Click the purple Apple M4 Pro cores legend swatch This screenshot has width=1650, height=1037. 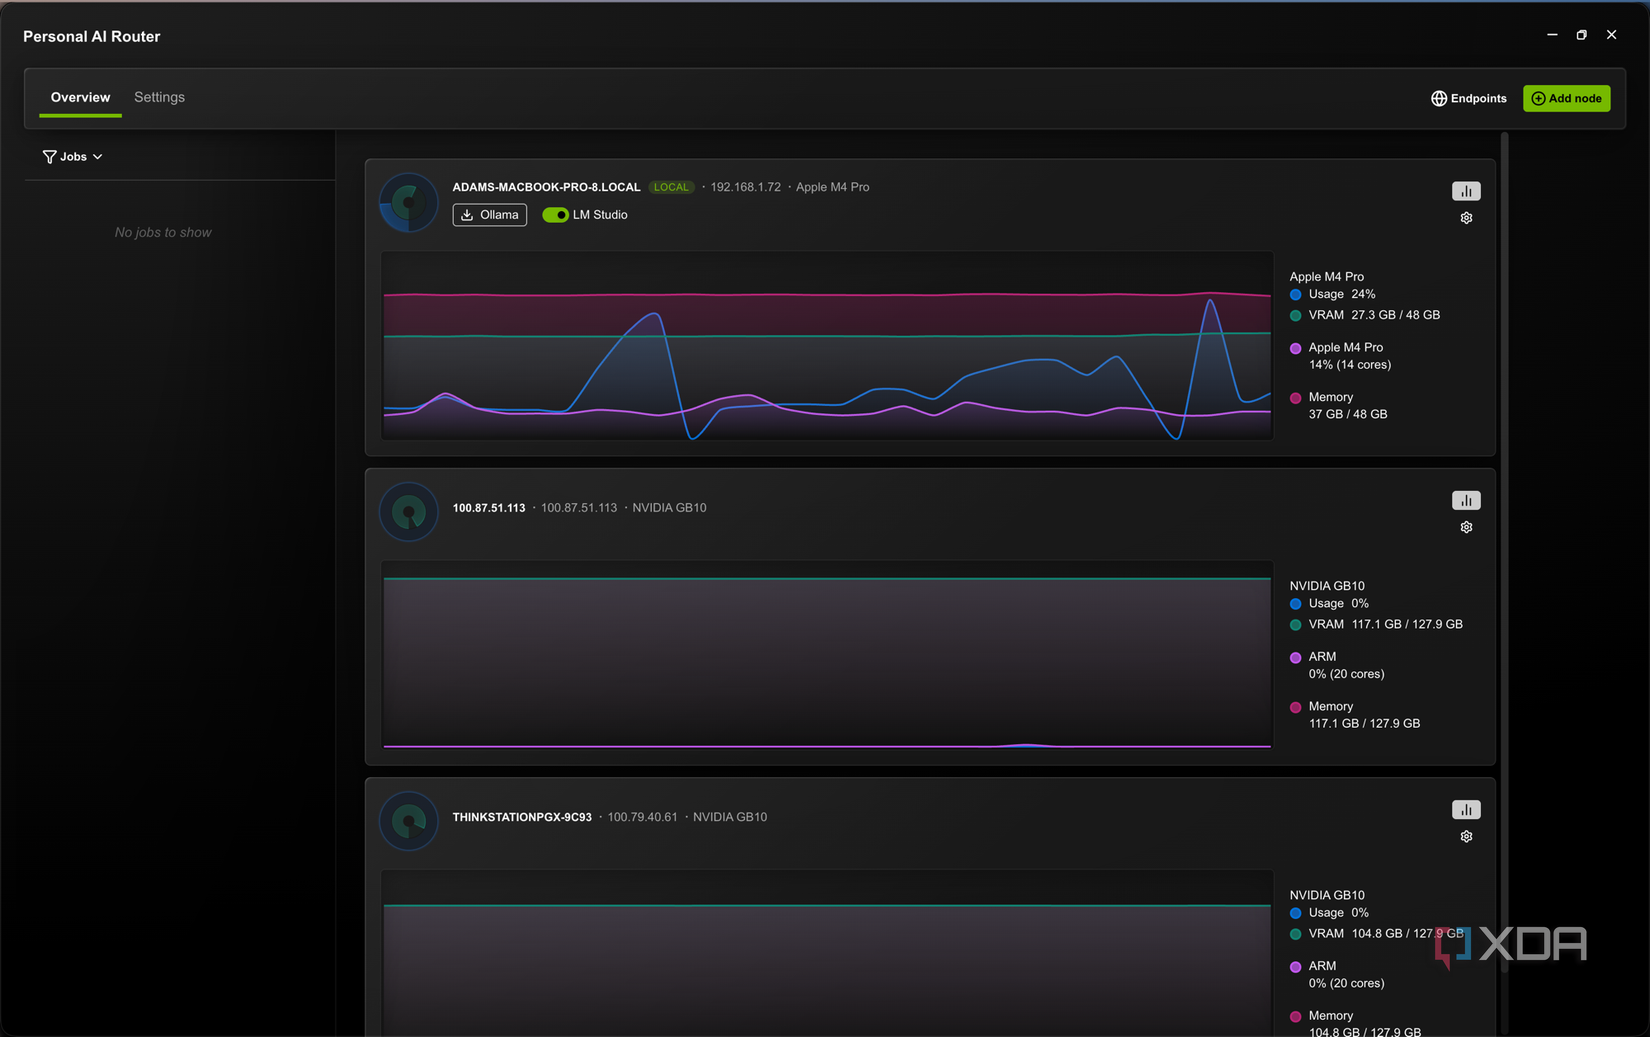pyautogui.click(x=1296, y=349)
